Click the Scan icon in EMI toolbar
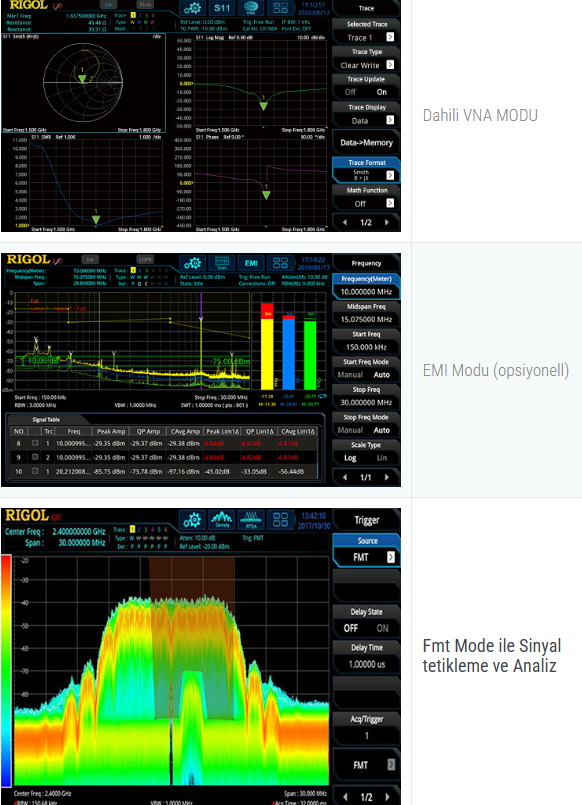 pos(222,263)
